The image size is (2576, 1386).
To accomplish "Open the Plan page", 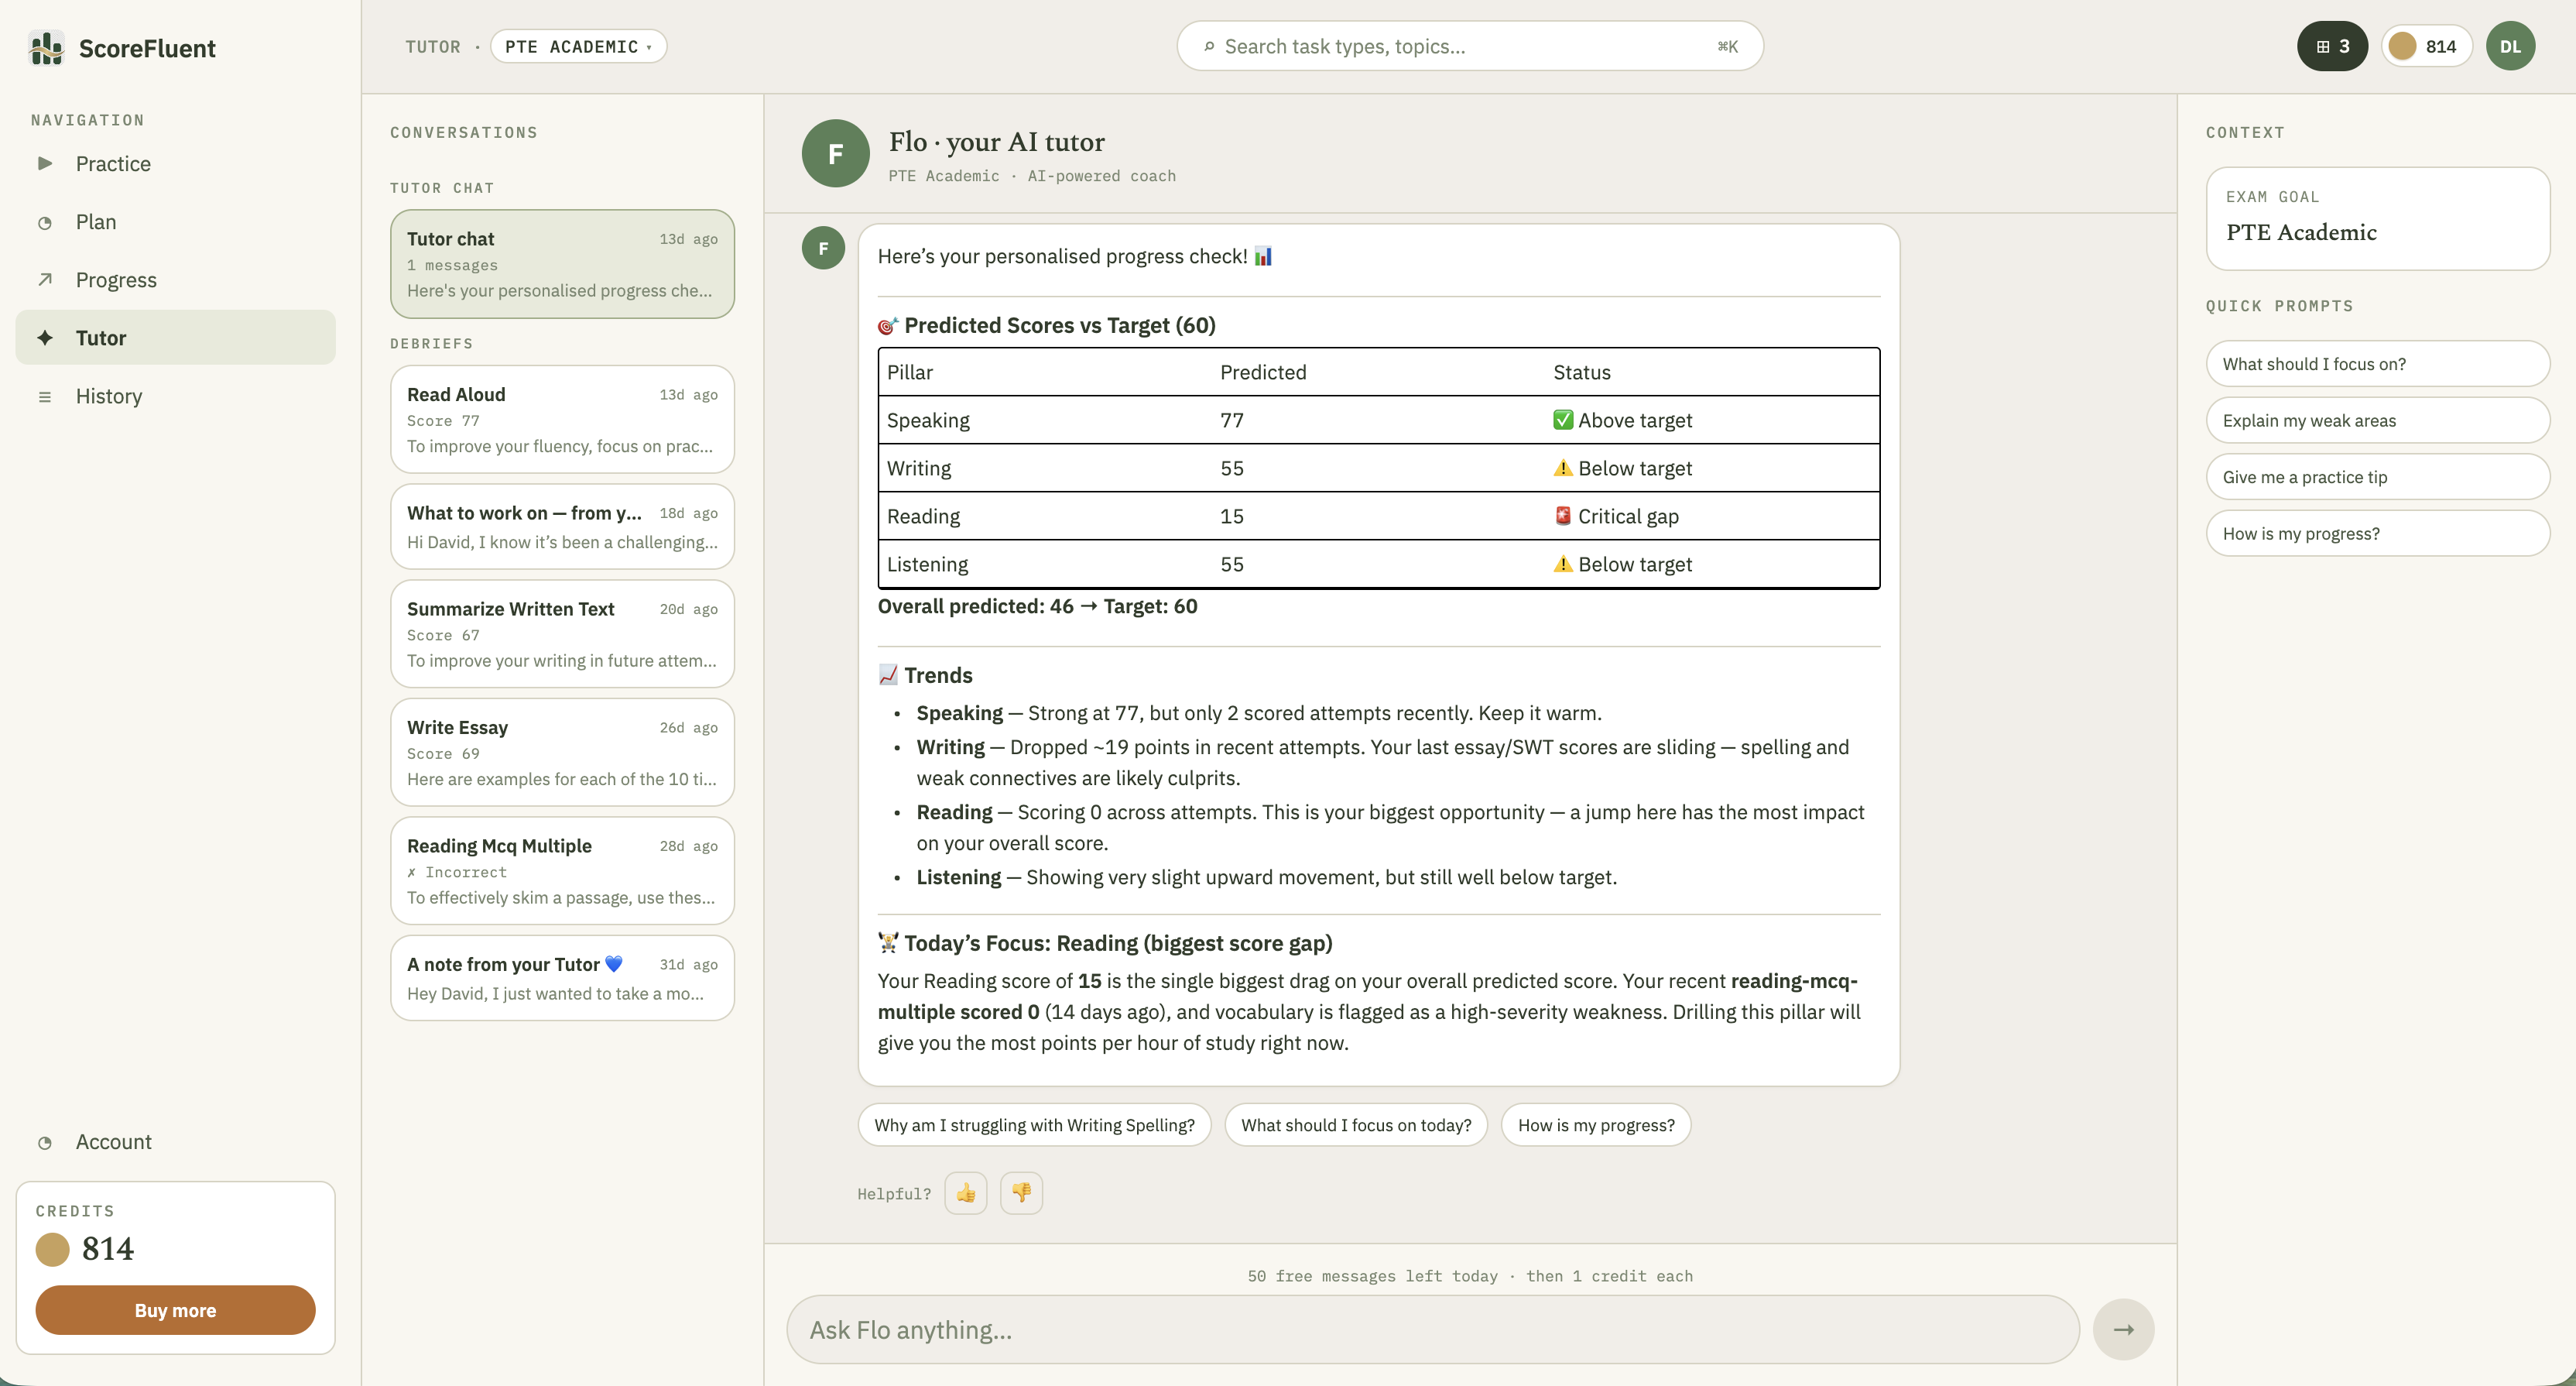I will pyautogui.click(x=175, y=222).
